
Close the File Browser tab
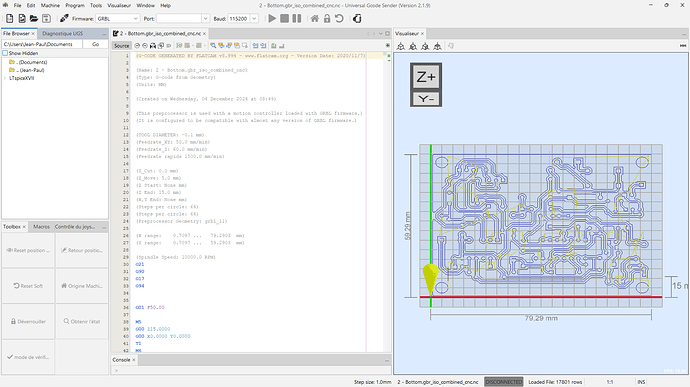click(x=33, y=33)
